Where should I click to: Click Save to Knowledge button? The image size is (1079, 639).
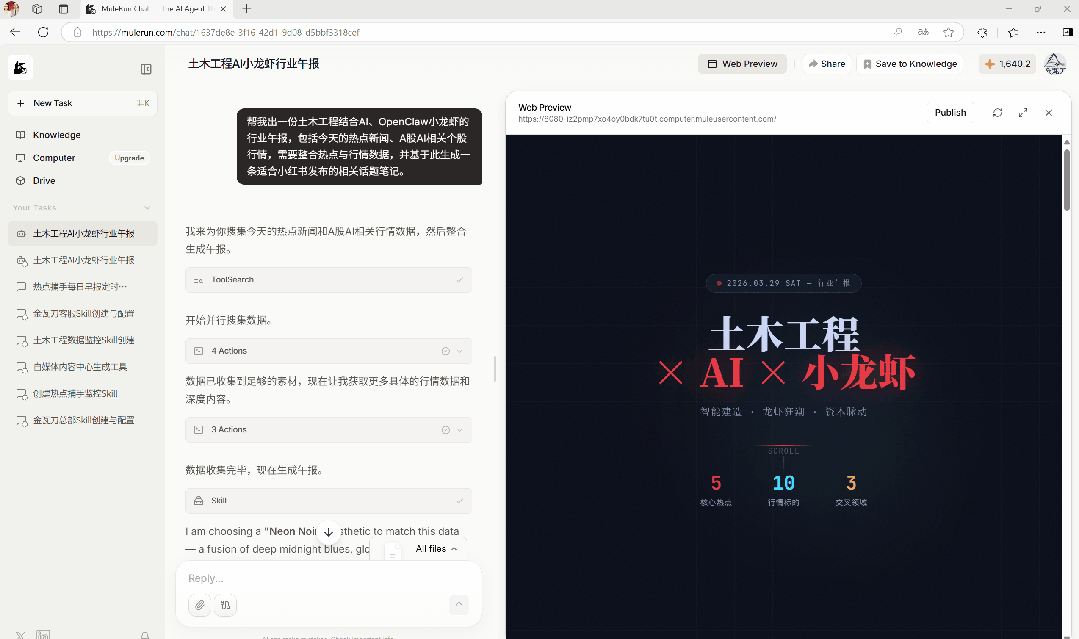tap(910, 64)
